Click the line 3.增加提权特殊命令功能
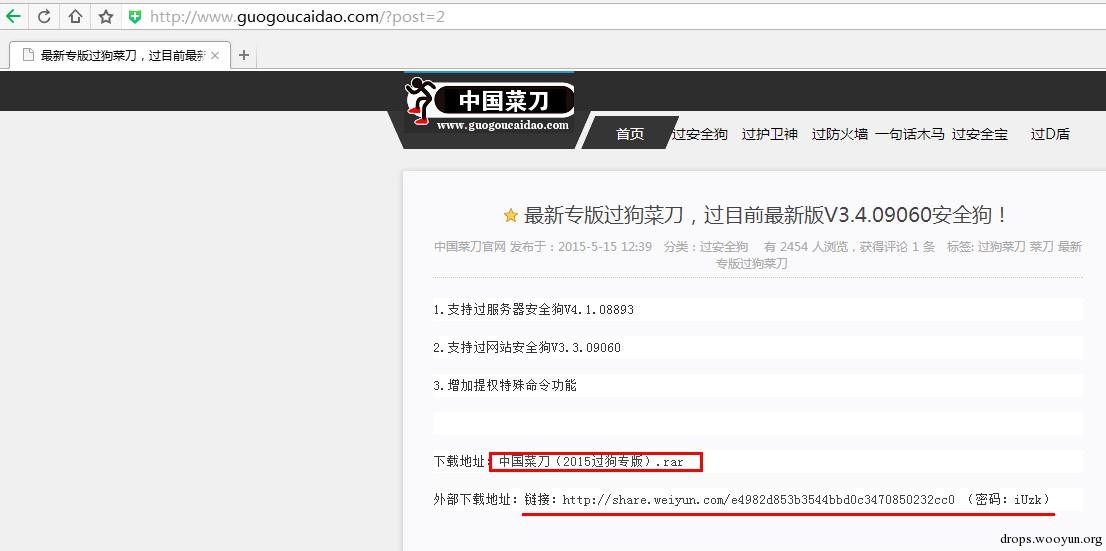 pos(505,385)
